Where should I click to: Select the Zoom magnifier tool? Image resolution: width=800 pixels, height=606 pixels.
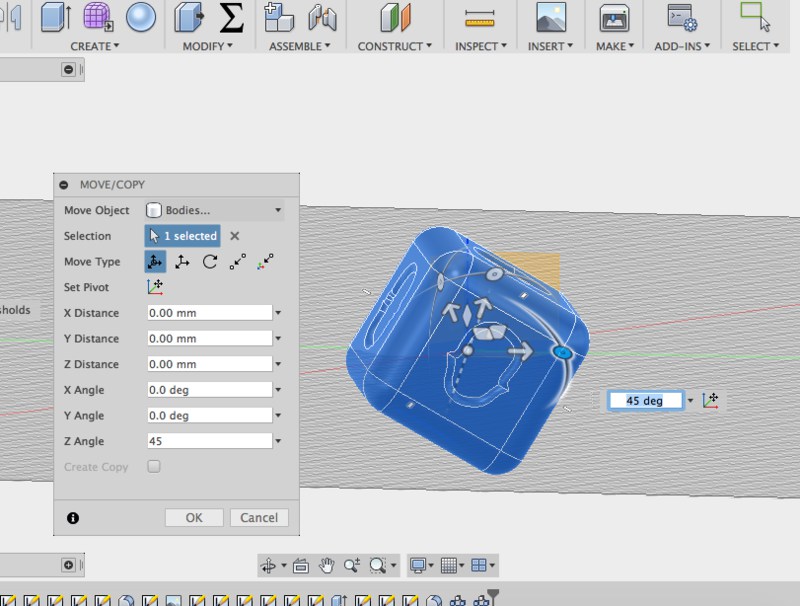[x=352, y=565]
